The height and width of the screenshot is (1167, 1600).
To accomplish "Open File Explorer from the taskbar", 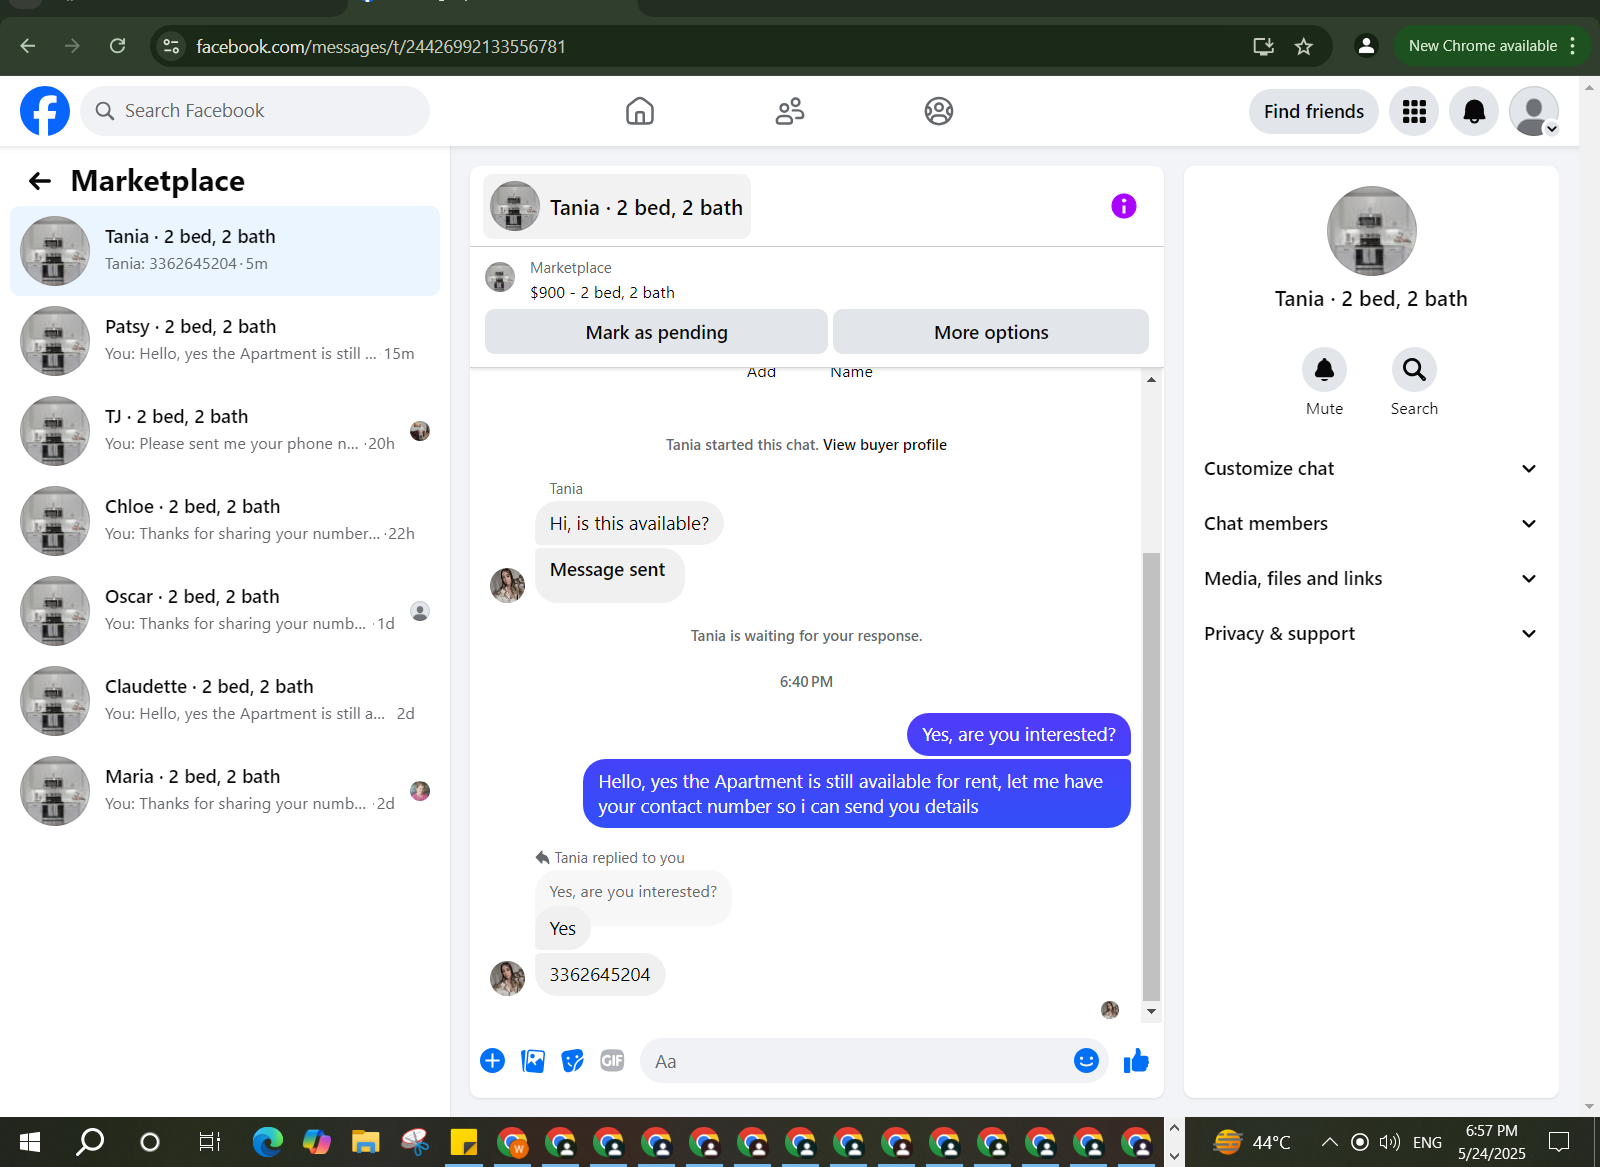I will (x=365, y=1142).
